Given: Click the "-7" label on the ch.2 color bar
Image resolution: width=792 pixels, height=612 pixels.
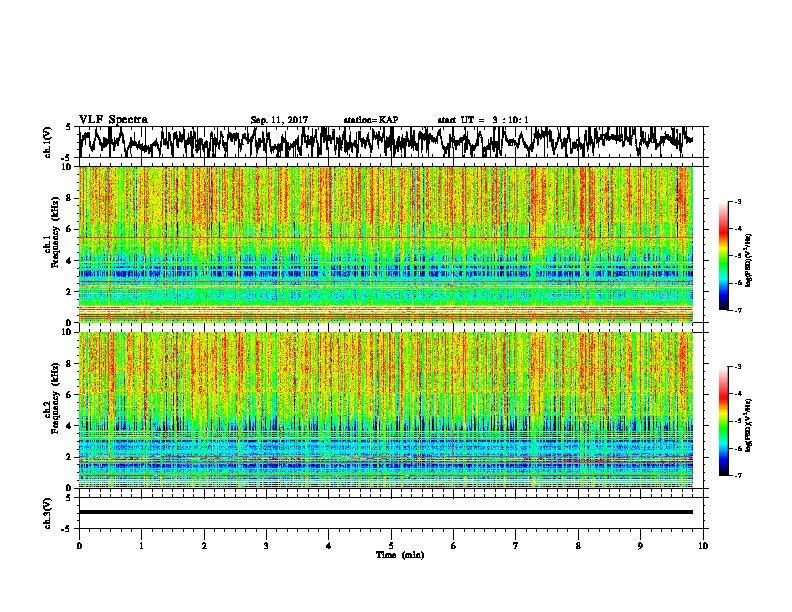Looking at the screenshot, I should coord(738,475).
